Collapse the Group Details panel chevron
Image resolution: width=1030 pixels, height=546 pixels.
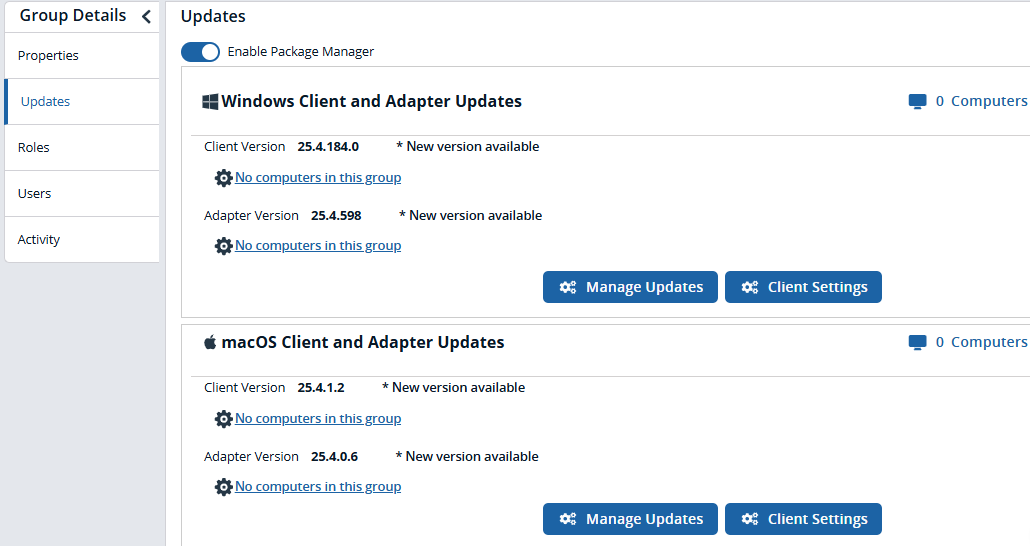click(x=146, y=16)
